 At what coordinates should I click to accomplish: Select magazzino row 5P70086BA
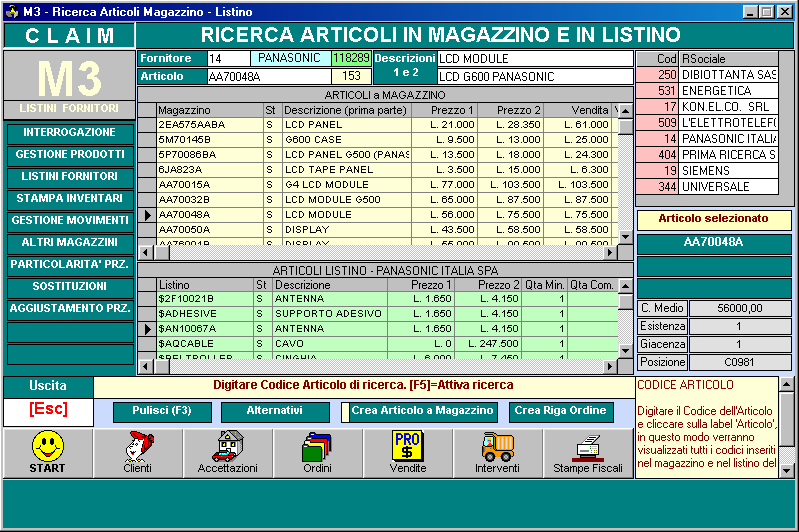[x=378, y=154]
